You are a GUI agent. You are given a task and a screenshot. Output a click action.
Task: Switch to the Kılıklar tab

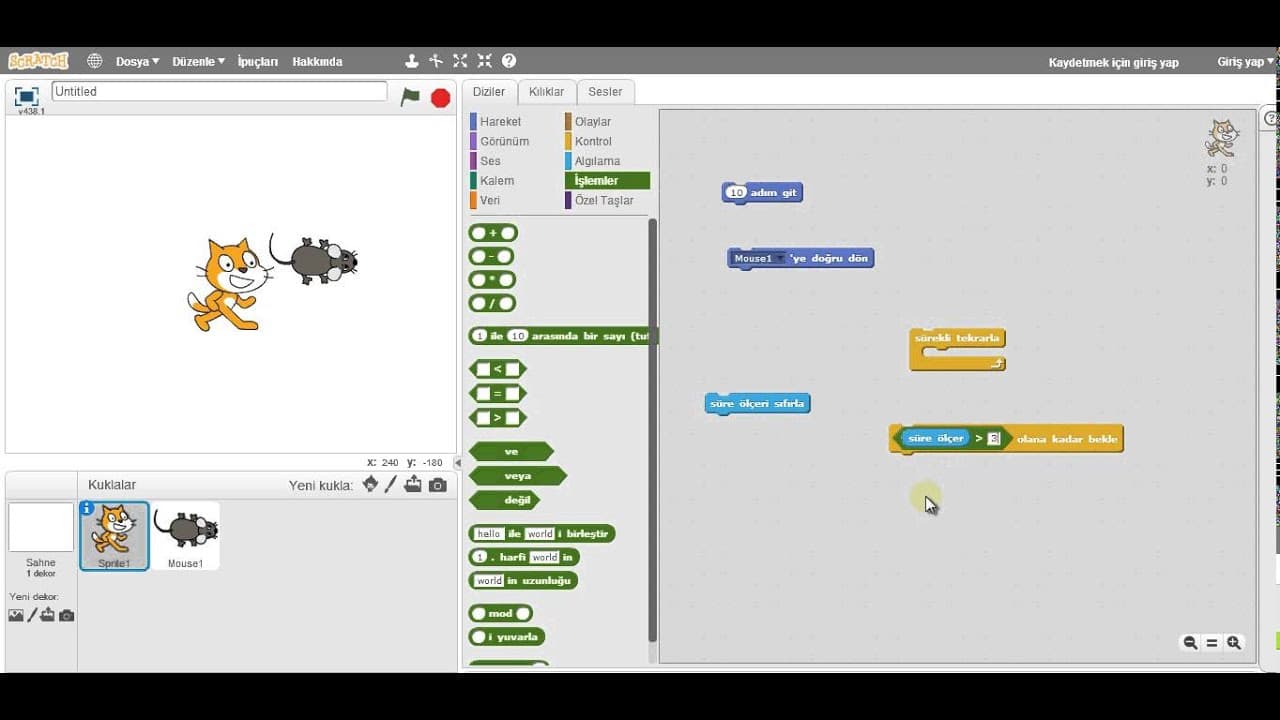pyautogui.click(x=546, y=92)
